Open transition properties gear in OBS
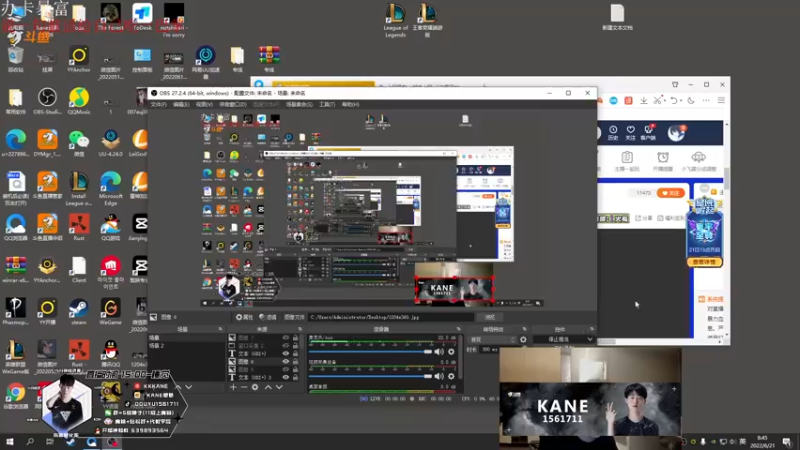 pyautogui.click(x=523, y=339)
